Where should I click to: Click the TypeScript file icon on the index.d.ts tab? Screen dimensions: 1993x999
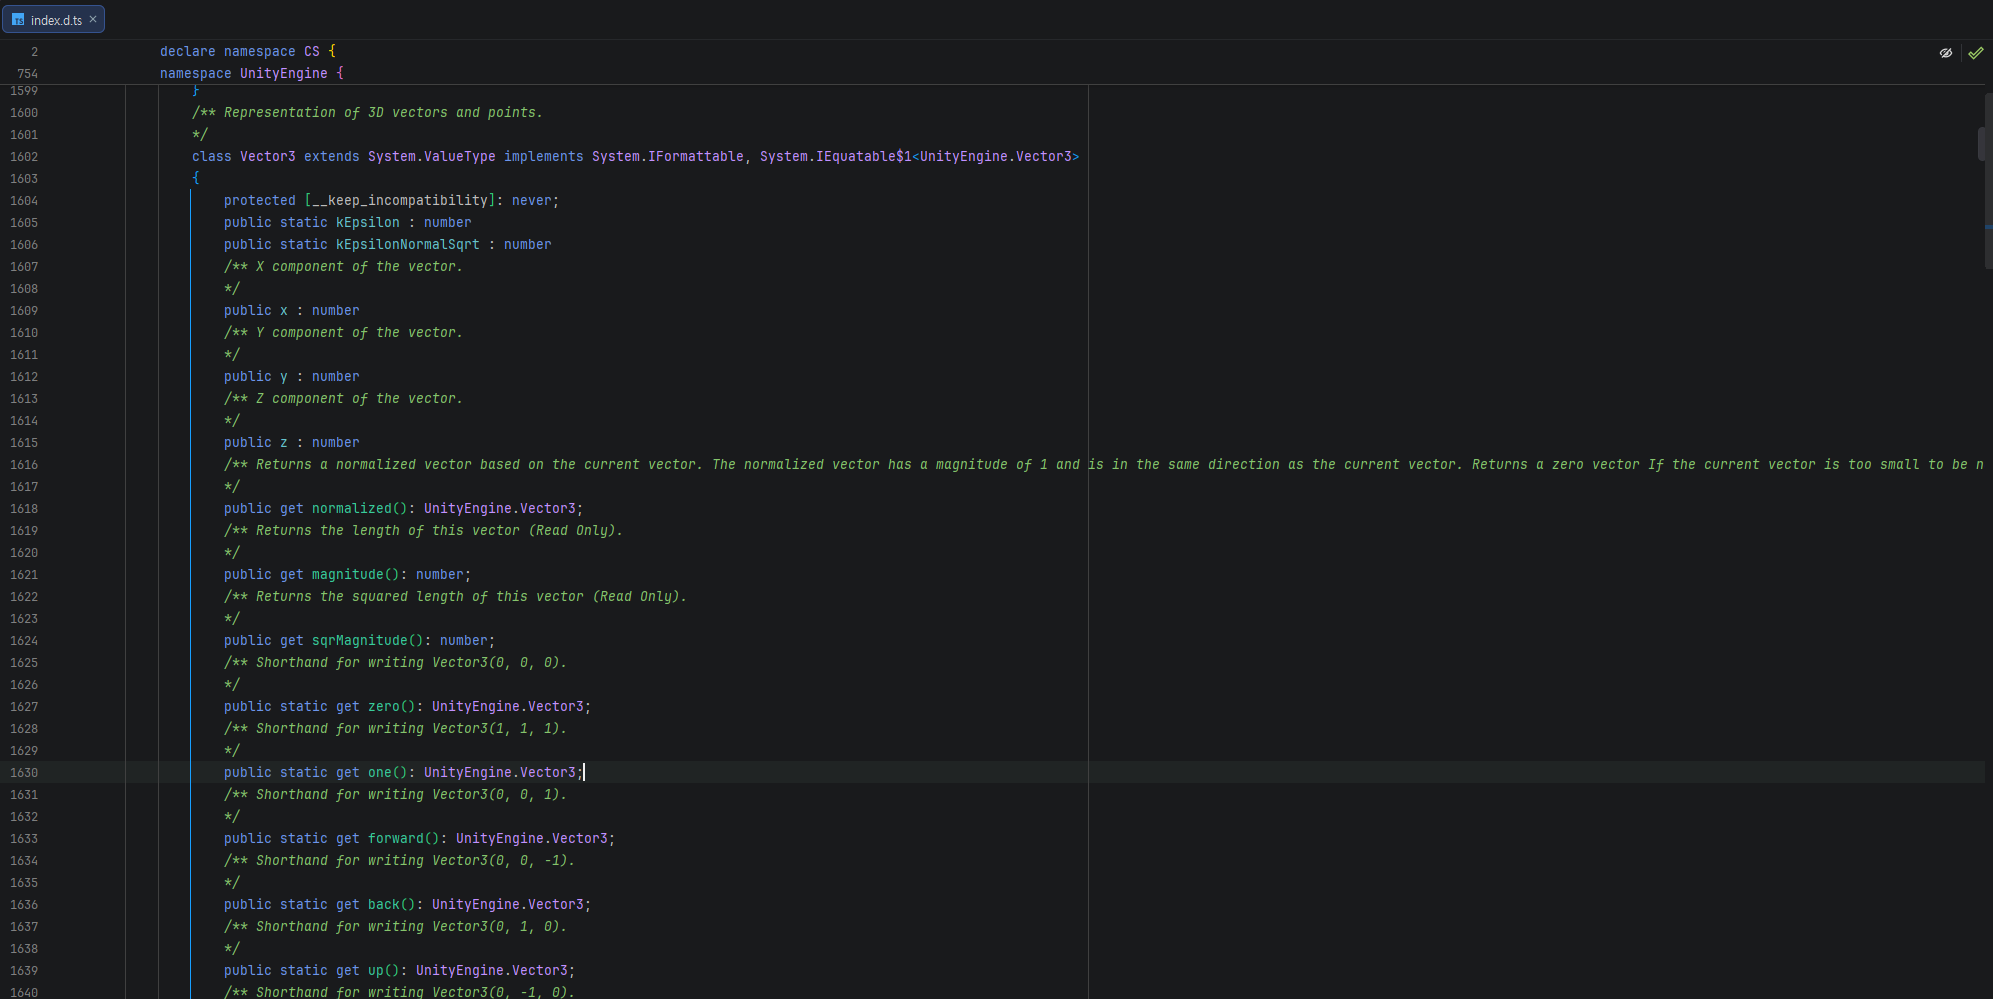(x=18, y=20)
